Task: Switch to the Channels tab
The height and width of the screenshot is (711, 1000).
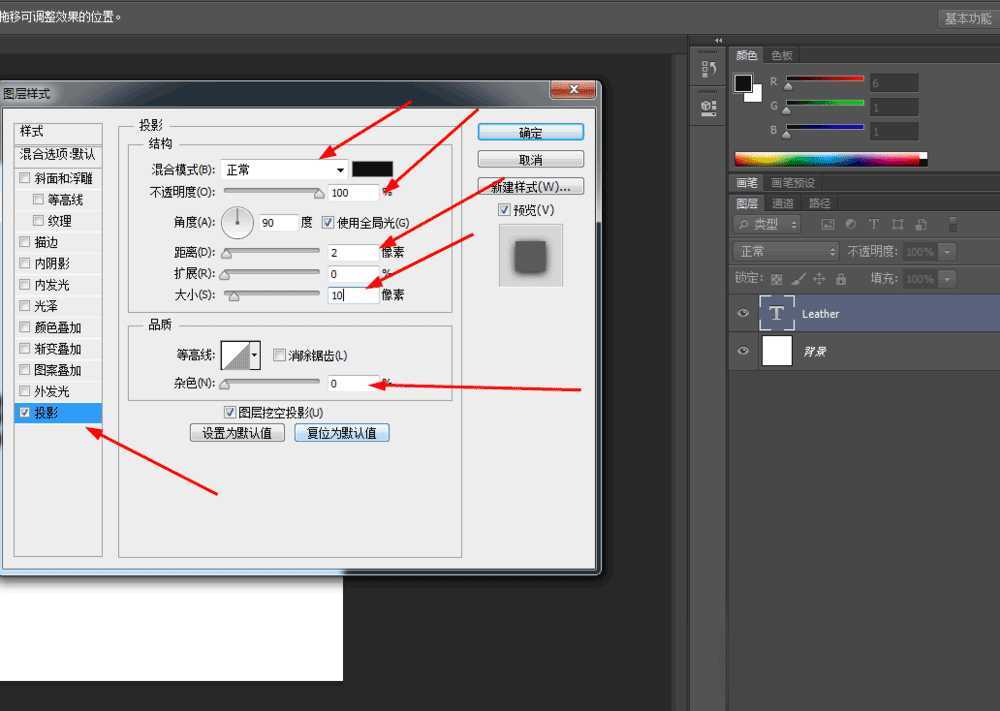Action: [x=782, y=202]
